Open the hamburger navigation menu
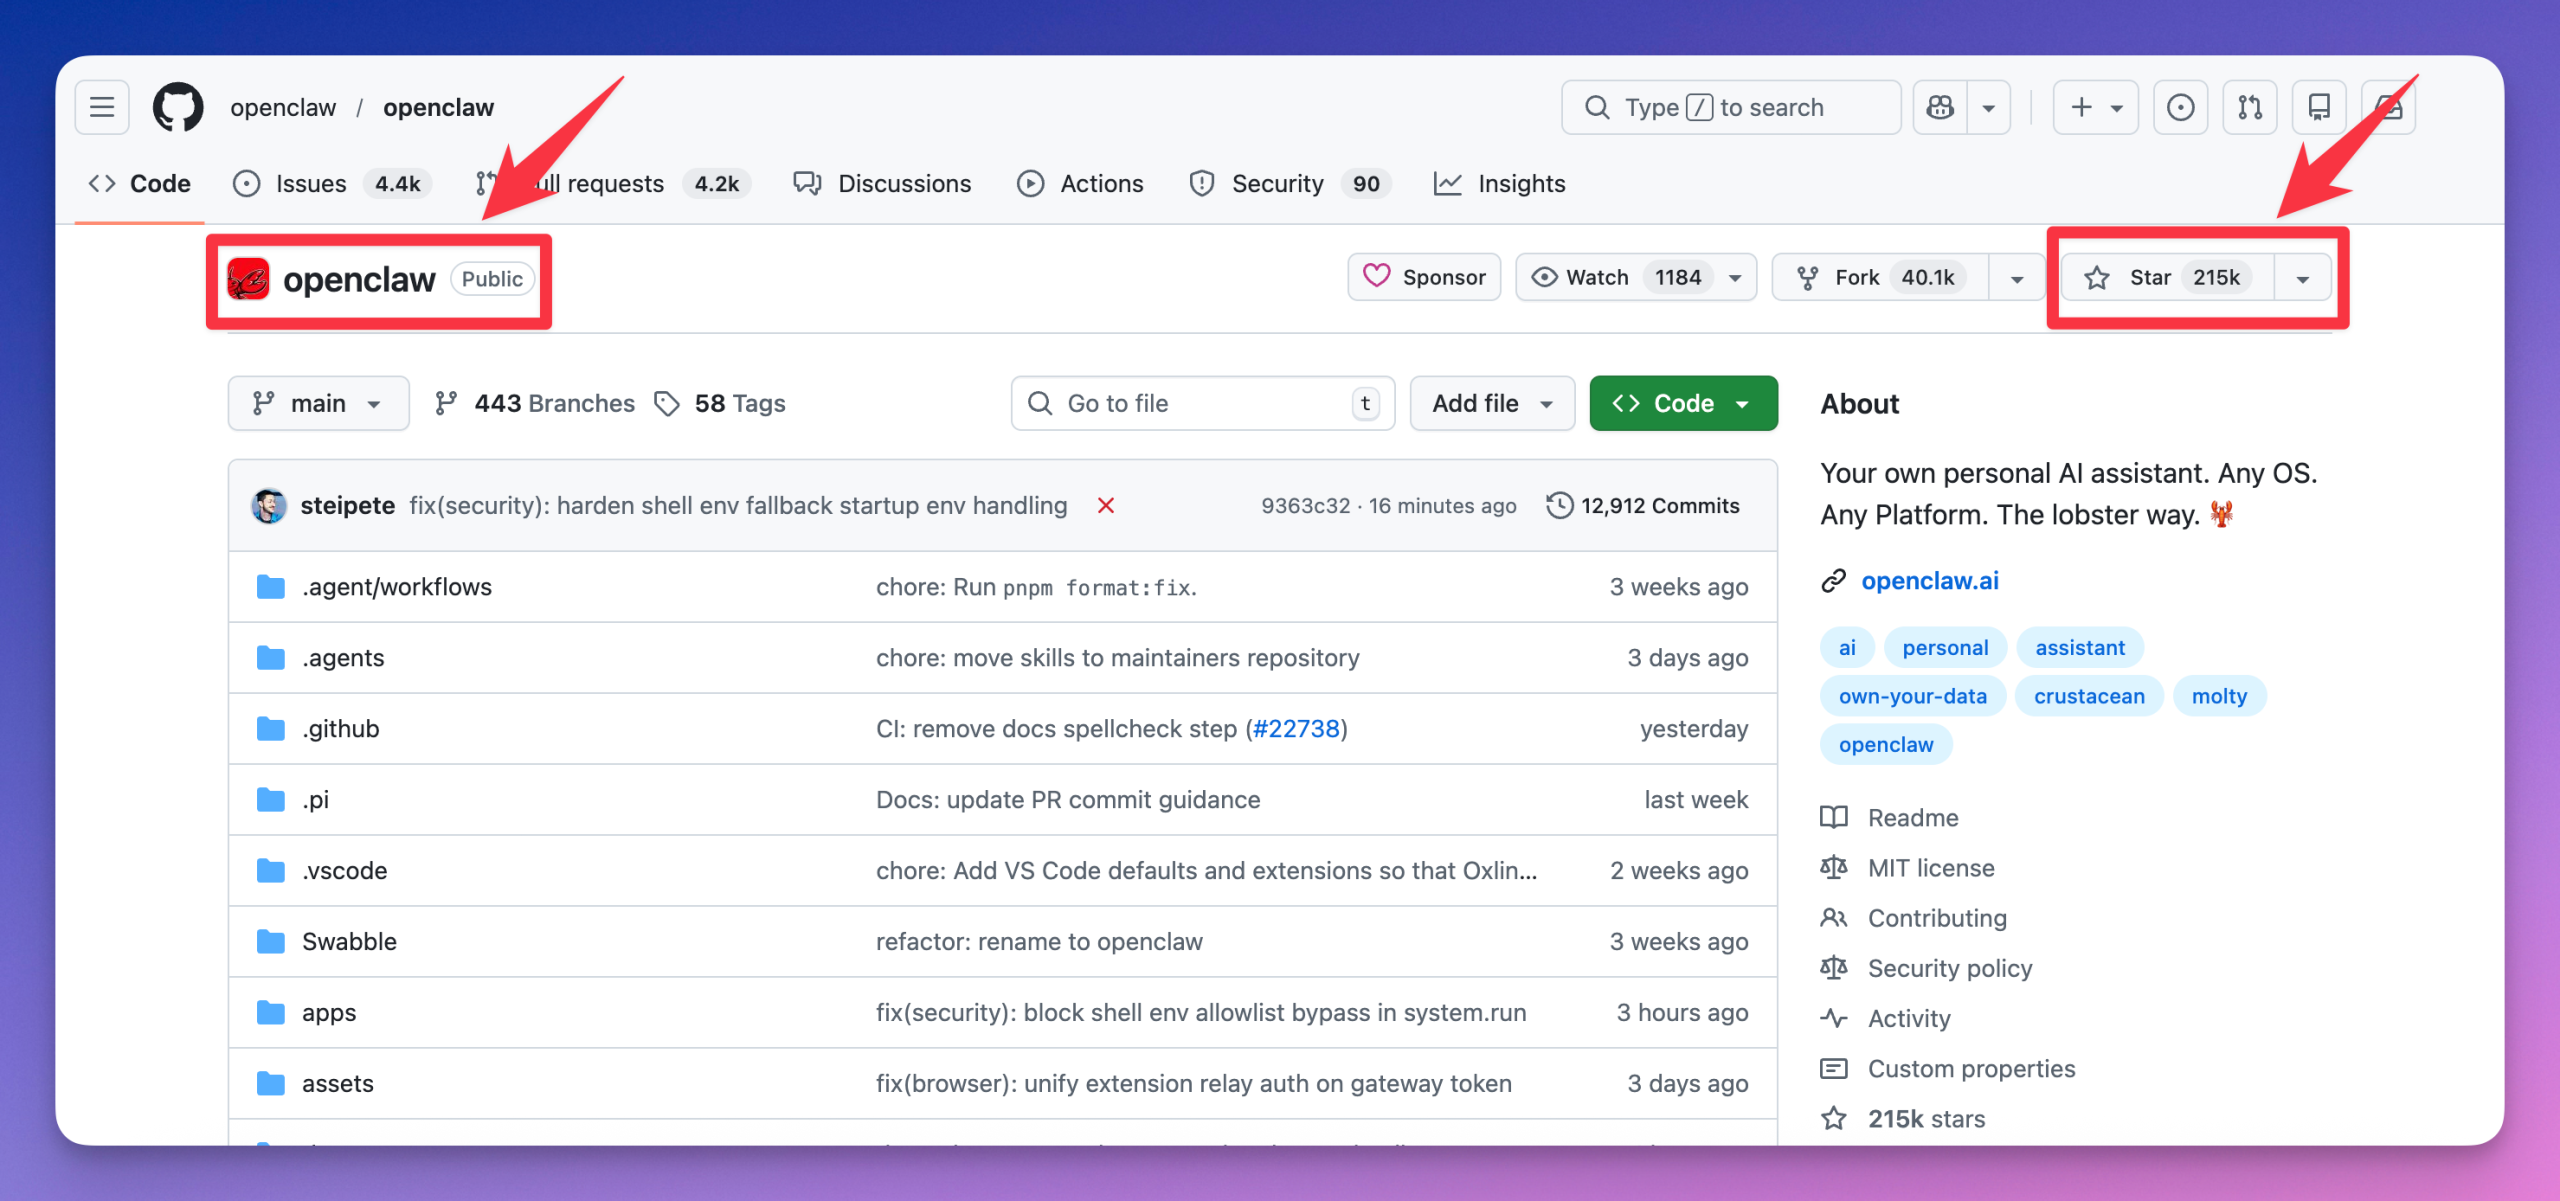The height and width of the screenshot is (1201, 2560). click(x=102, y=107)
